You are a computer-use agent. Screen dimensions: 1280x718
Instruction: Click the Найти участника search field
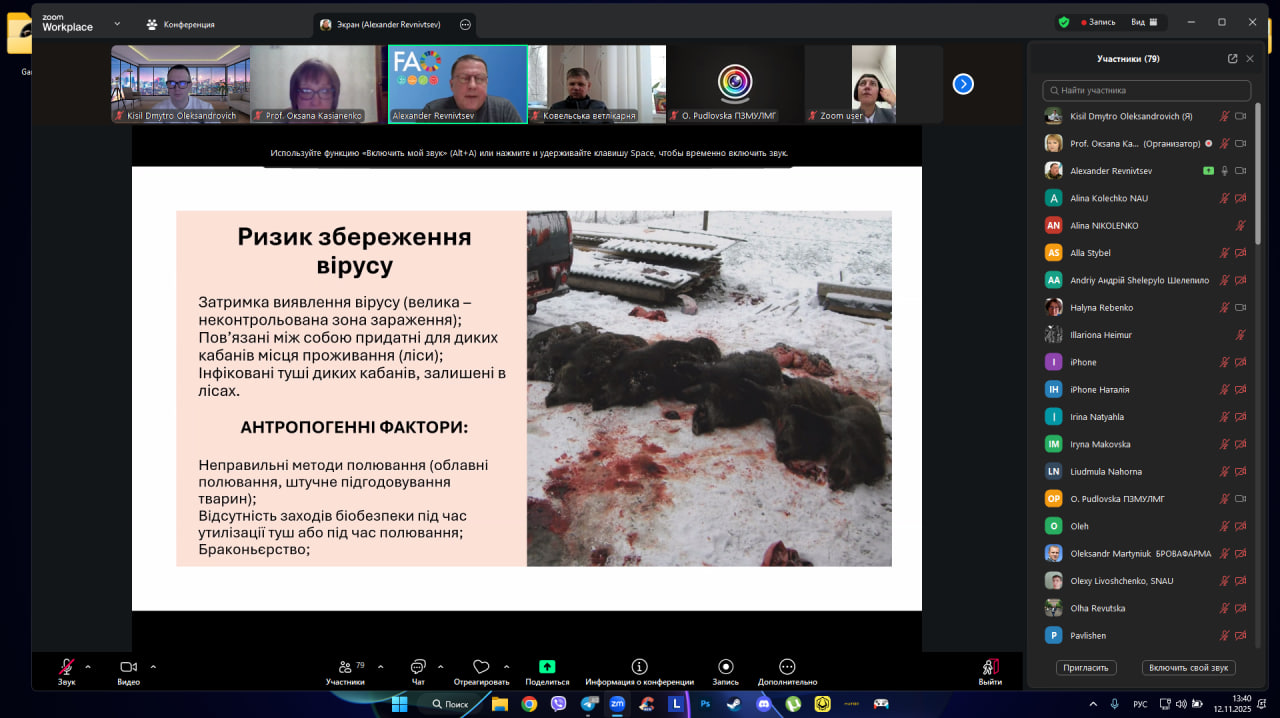tap(1146, 90)
